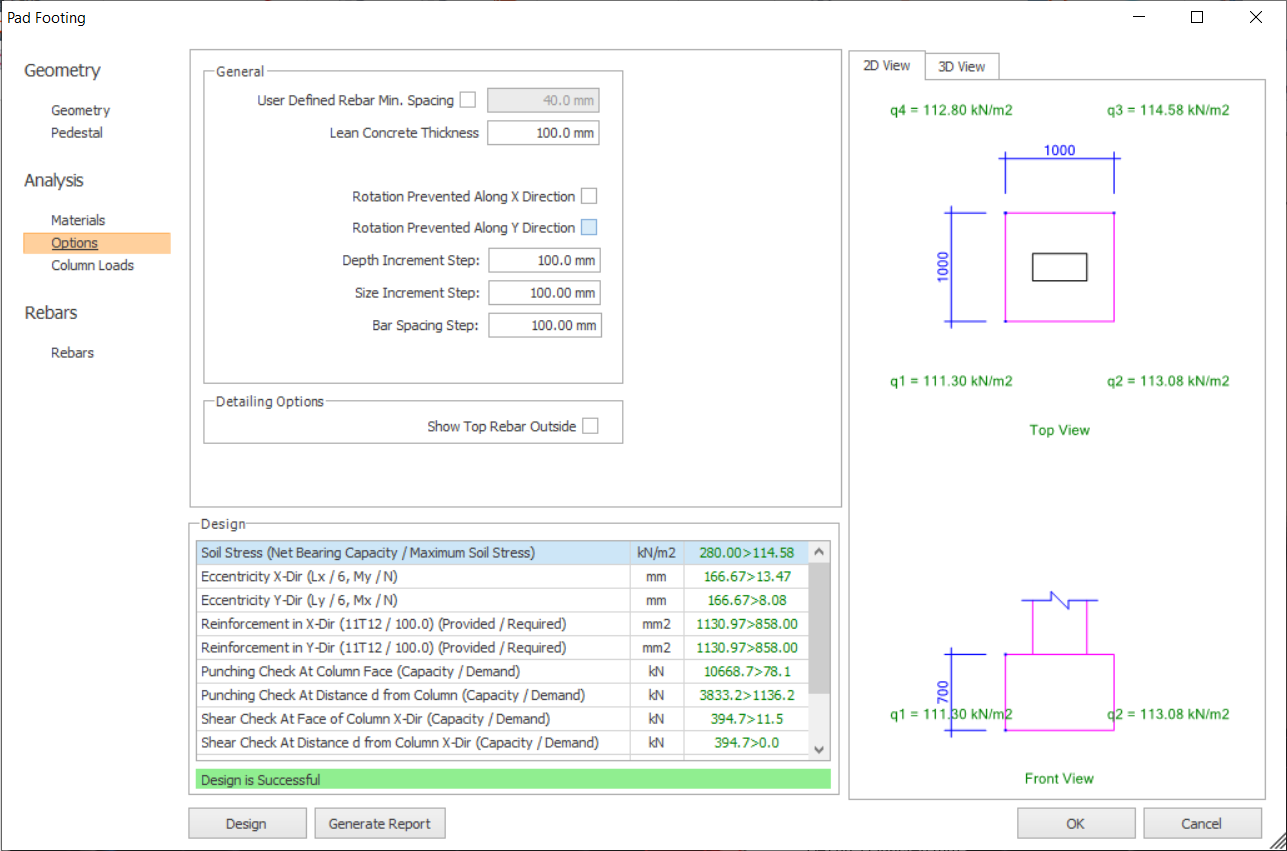
Task: Toggle Rotation Prevented Along X Direction
Action: pyautogui.click(x=589, y=196)
